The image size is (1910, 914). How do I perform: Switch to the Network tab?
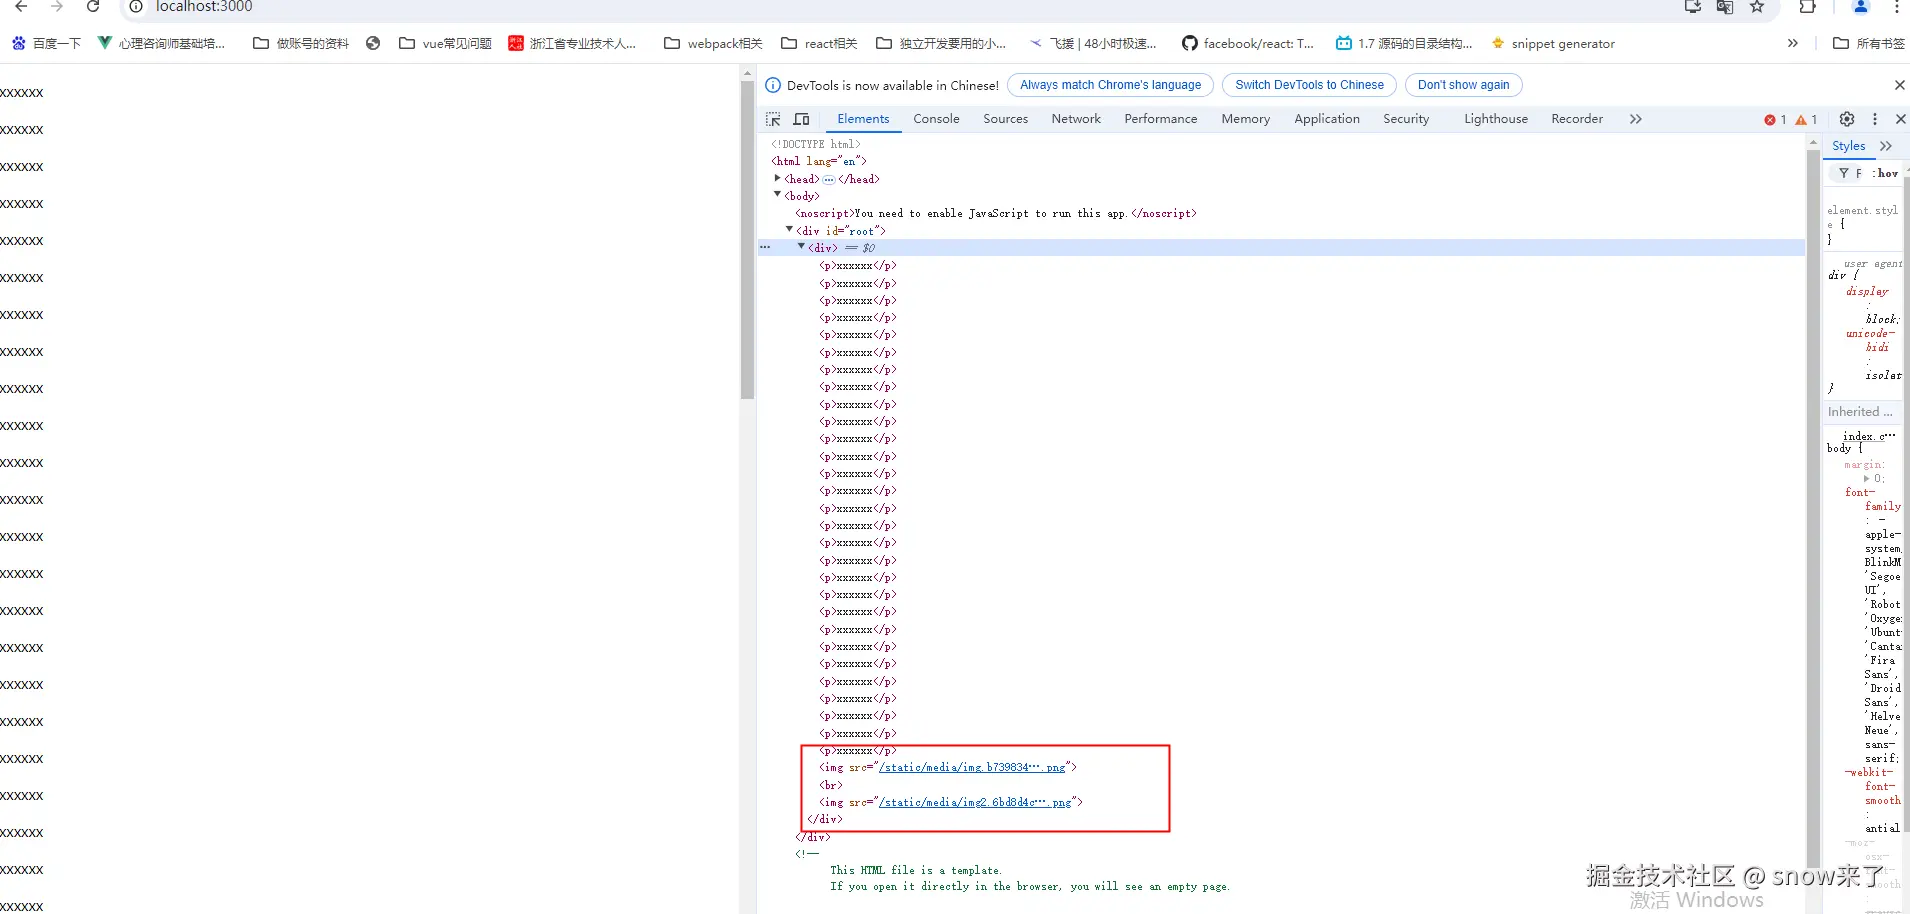point(1076,119)
